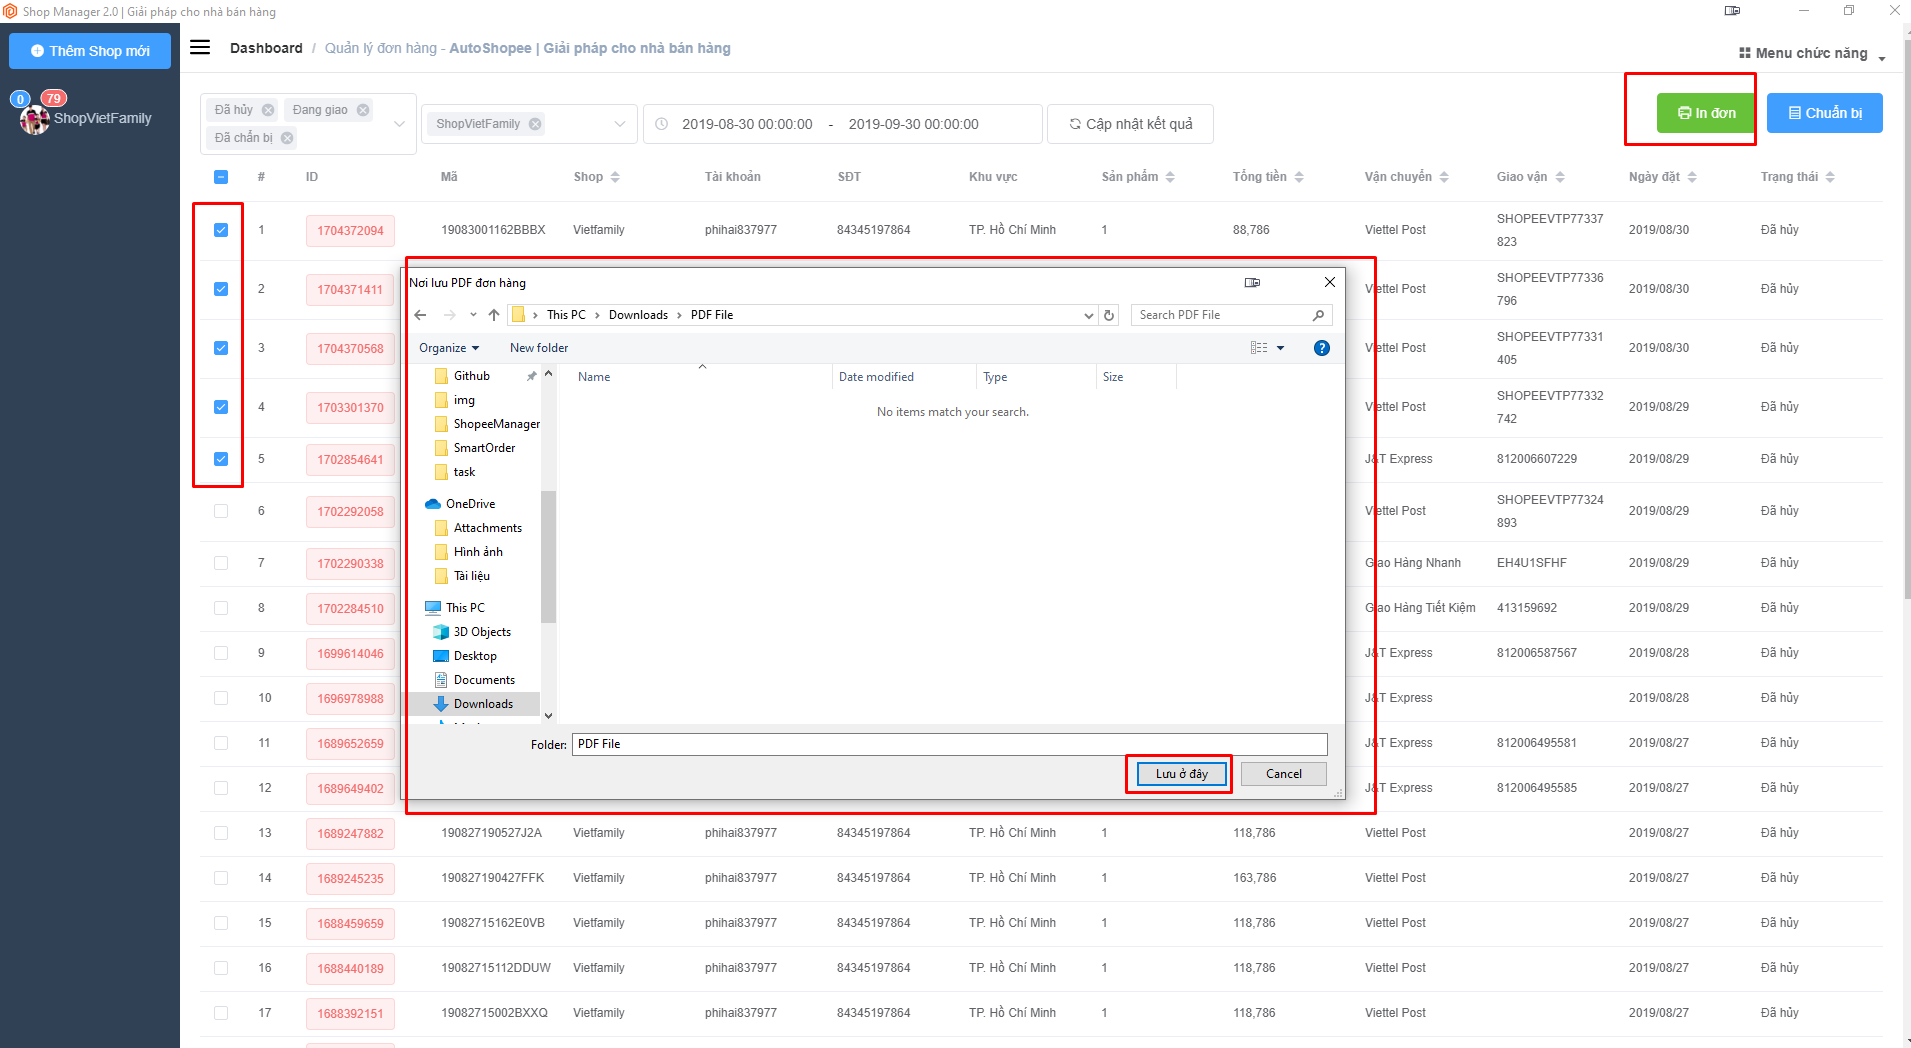This screenshot has height=1048, width=1911.
Task: Click the 'Lưu ở đây' save button
Action: pyautogui.click(x=1181, y=774)
